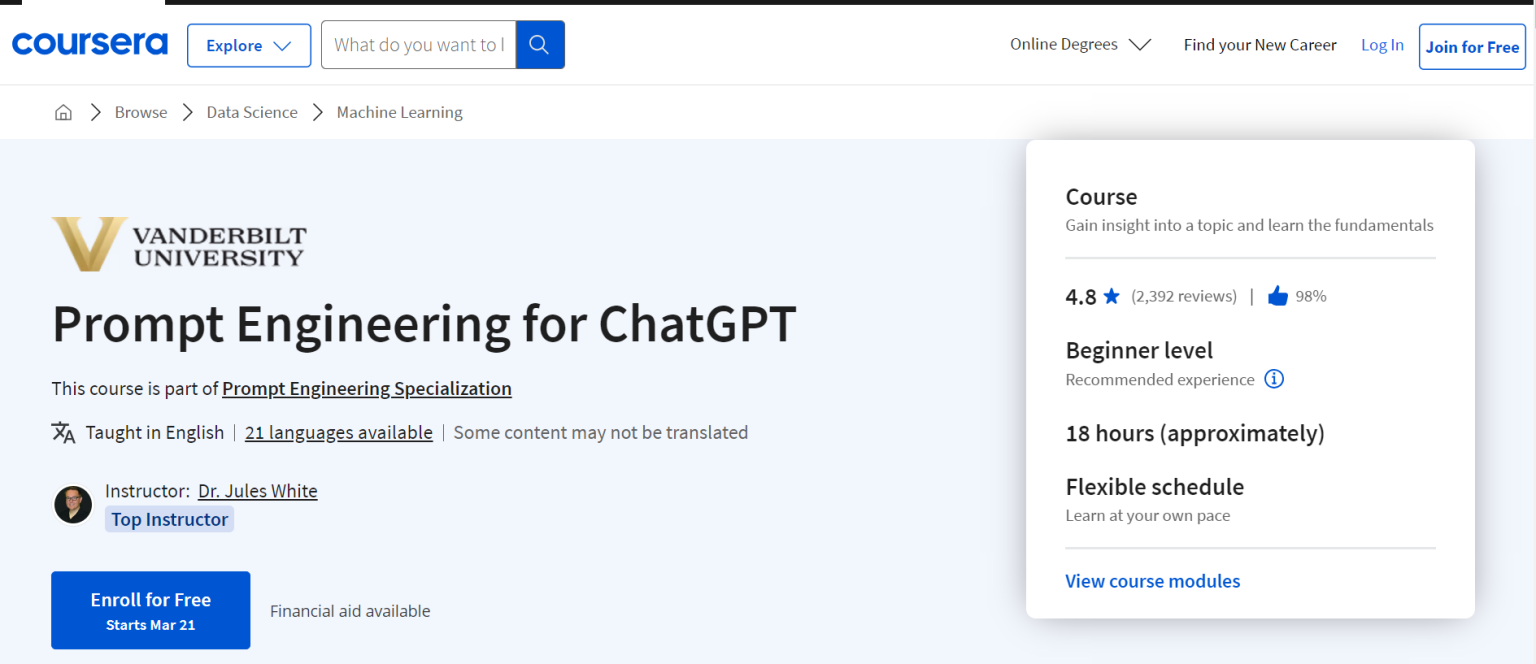Click the View course modules link

(x=1152, y=581)
